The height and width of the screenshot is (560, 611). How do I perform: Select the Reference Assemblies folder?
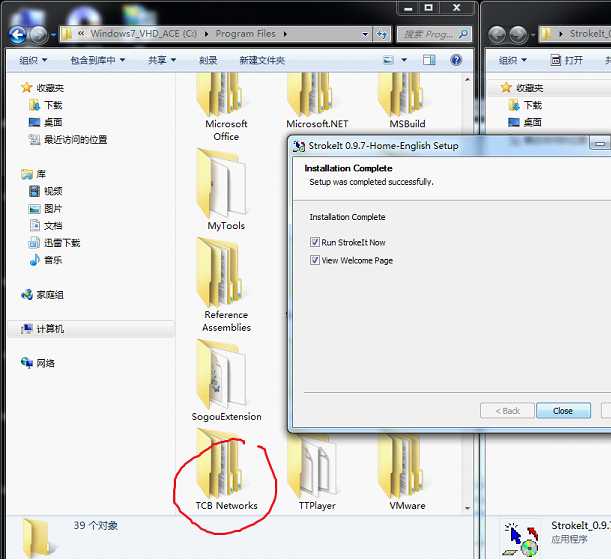[226, 285]
